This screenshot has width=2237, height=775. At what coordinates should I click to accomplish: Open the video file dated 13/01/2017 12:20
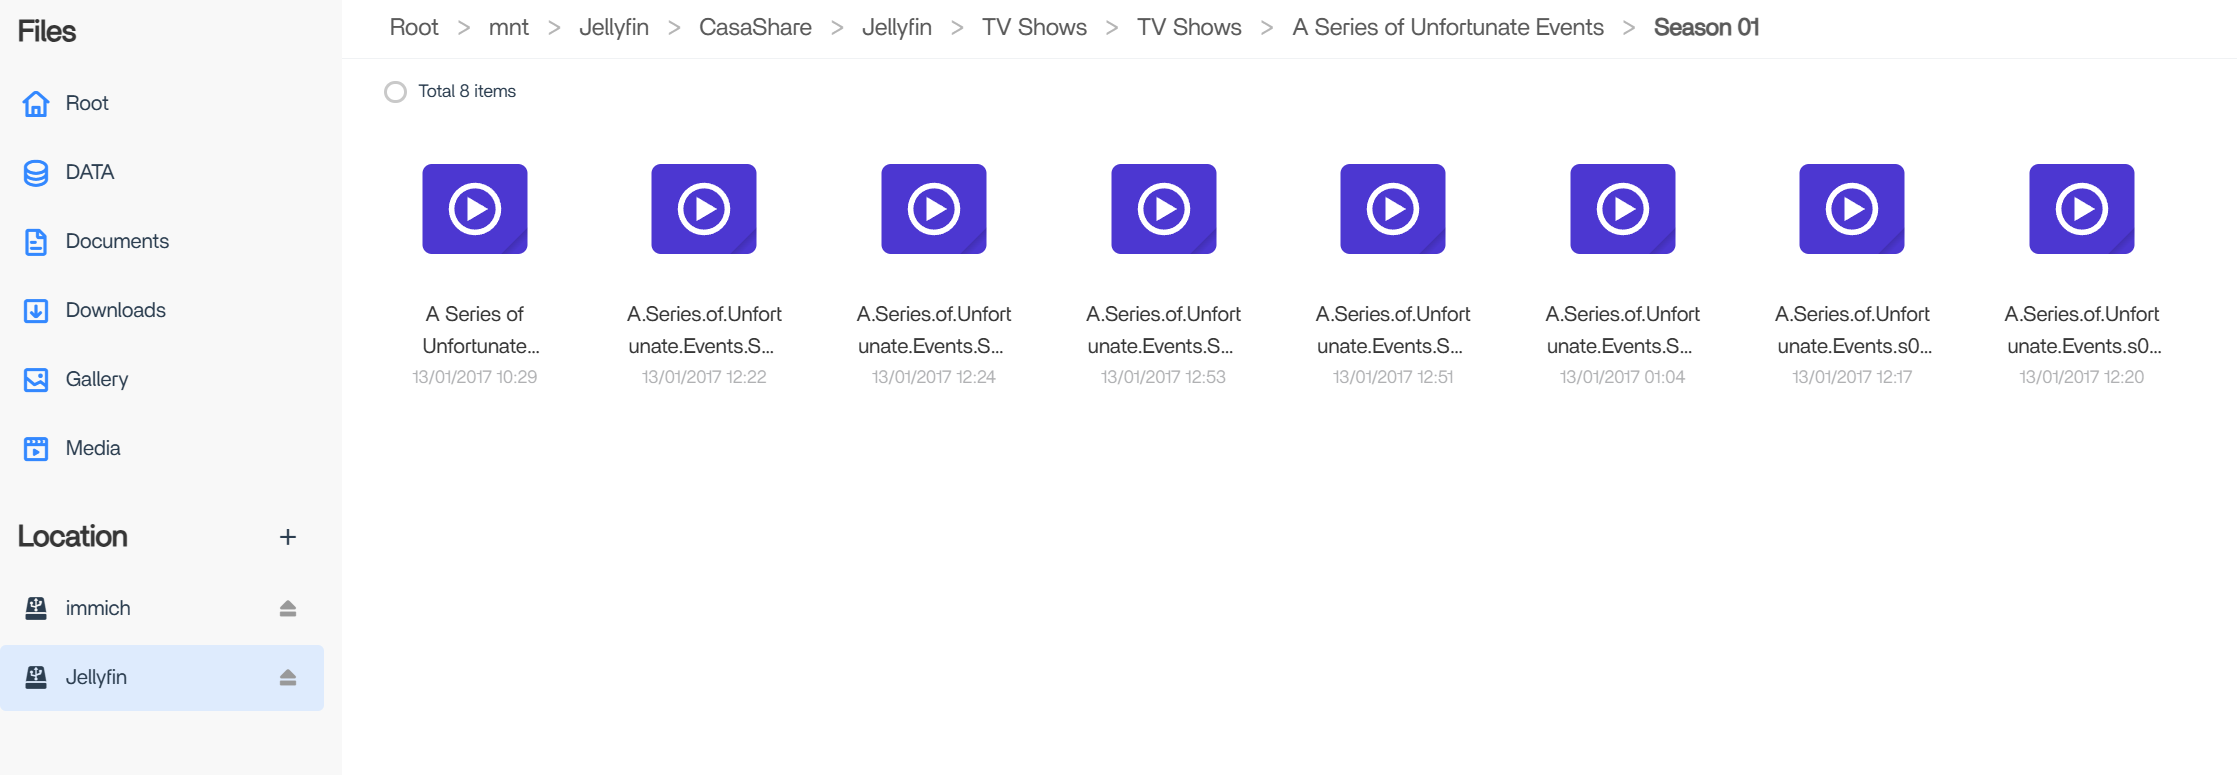click(2082, 209)
